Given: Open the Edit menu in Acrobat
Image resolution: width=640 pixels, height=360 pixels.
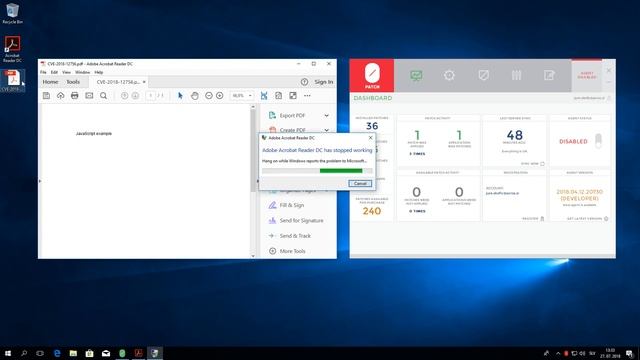Looking at the screenshot, I should click(x=54, y=72).
